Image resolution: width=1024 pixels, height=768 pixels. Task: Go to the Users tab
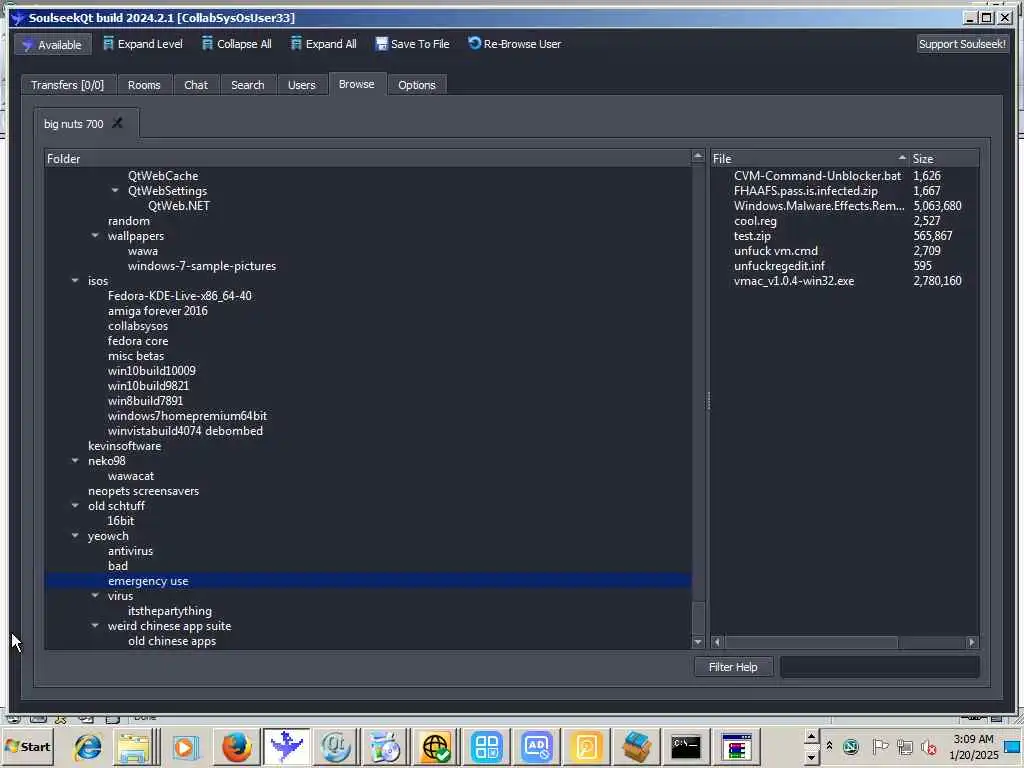[302, 85]
